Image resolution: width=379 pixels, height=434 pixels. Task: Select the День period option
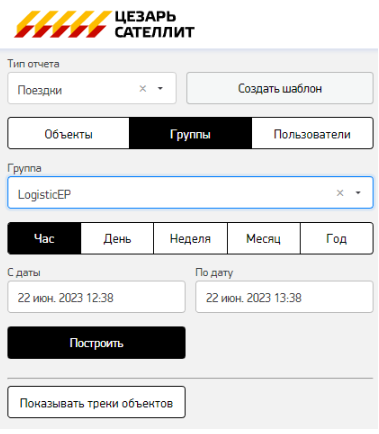tap(117, 238)
